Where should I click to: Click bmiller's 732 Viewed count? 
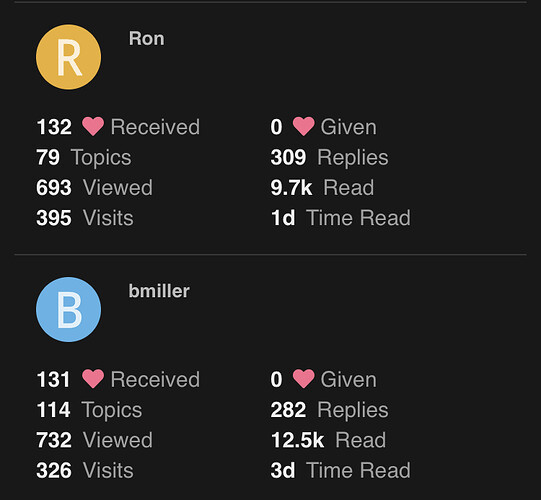[x=95, y=440]
